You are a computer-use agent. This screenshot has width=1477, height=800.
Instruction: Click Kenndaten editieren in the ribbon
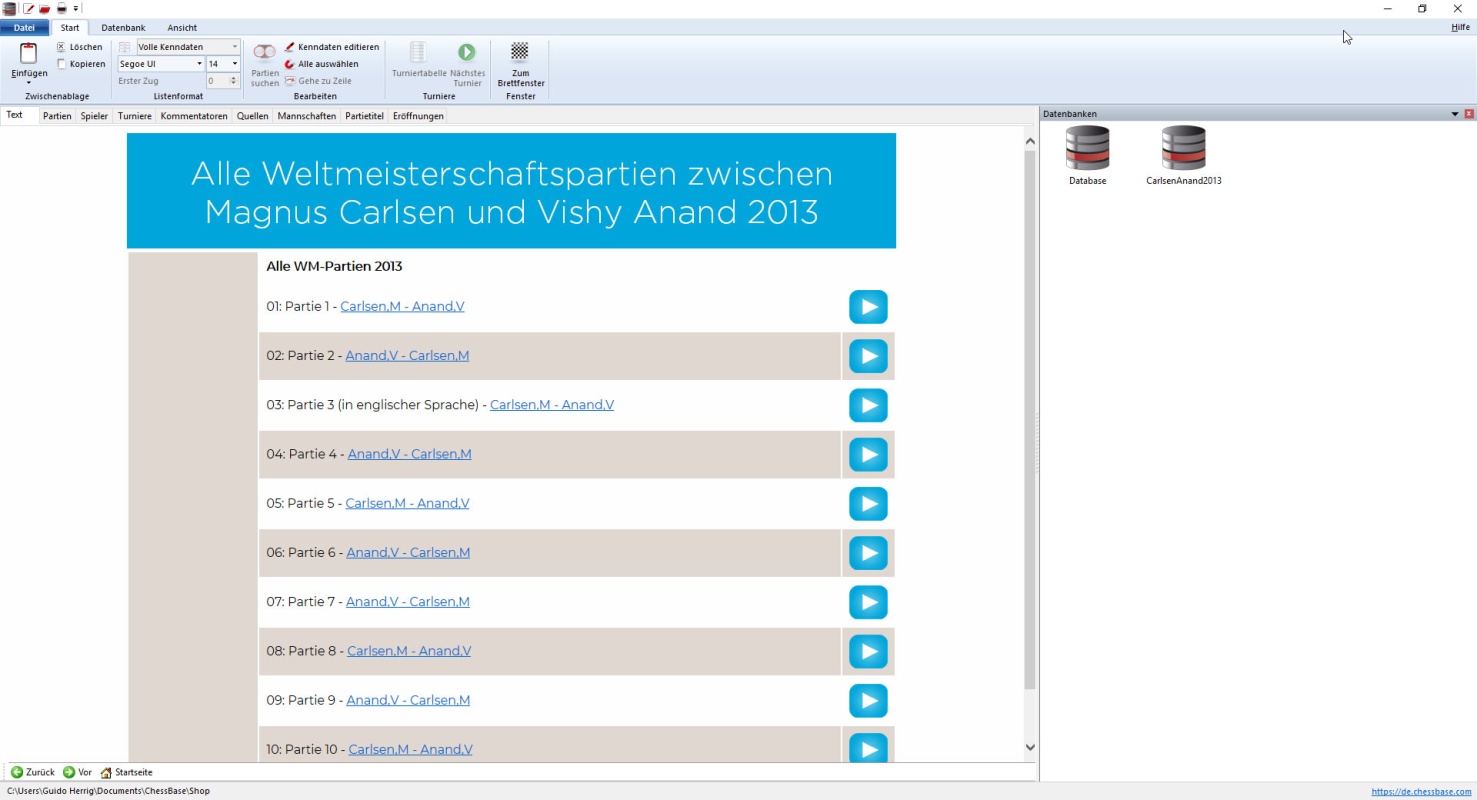[x=332, y=47]
